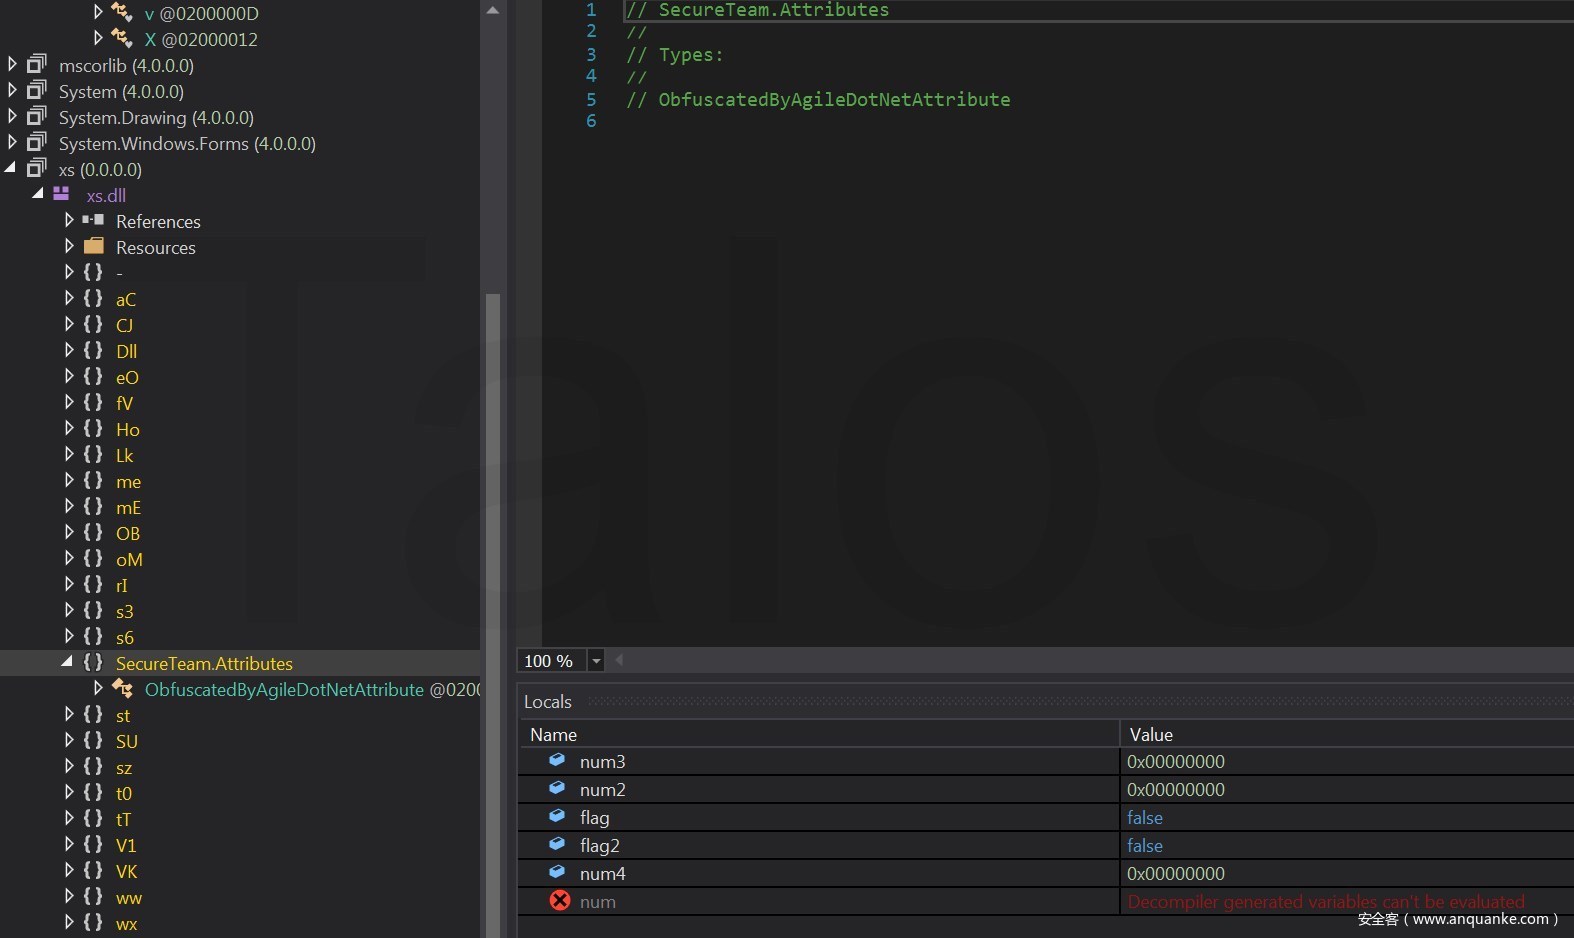This screenshot has height=938, width=1574.
Task: Select the oM namespace in tree
Action: point(129,559)
